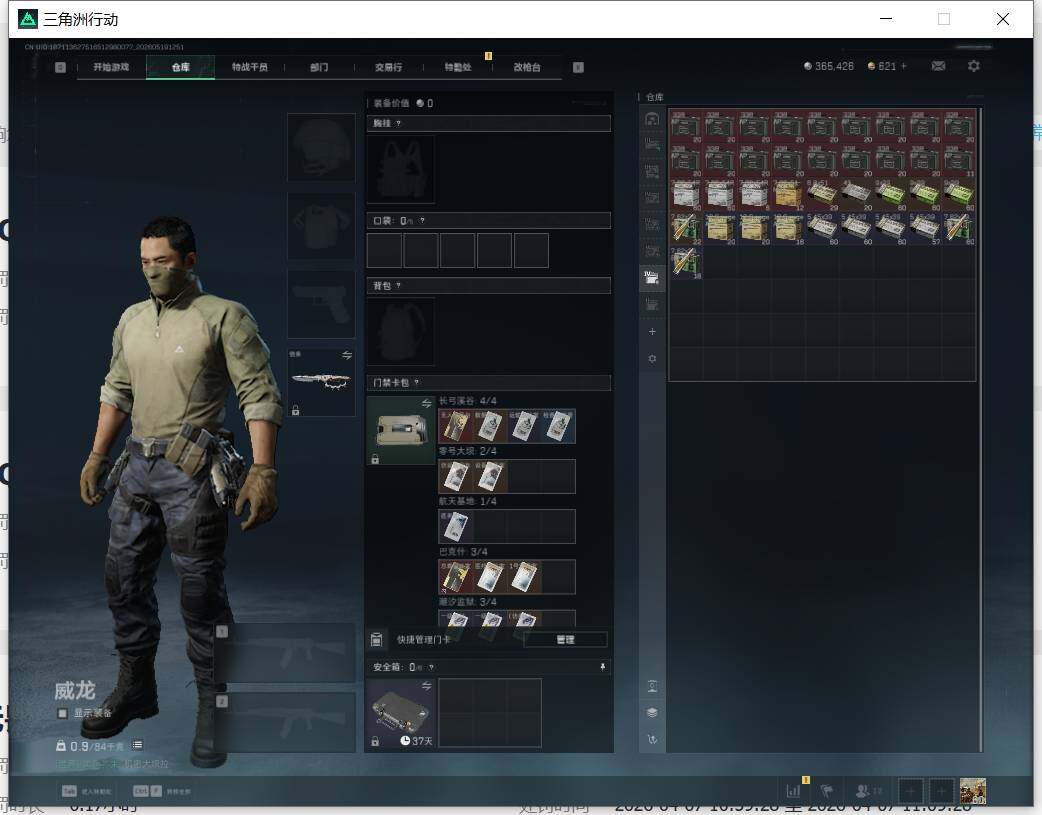This screenshot has width=1042, height=815.
Task: Invite a teammate with the first plus slot
Action: (910, 791)
